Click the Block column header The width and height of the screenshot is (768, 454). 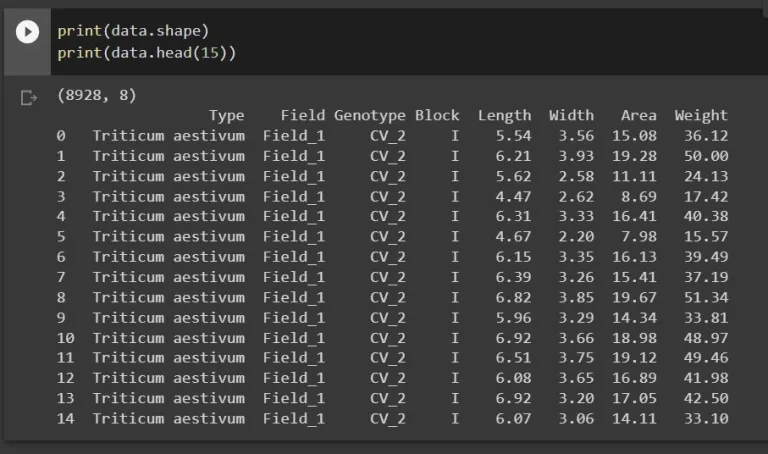[x=437, y=116]
